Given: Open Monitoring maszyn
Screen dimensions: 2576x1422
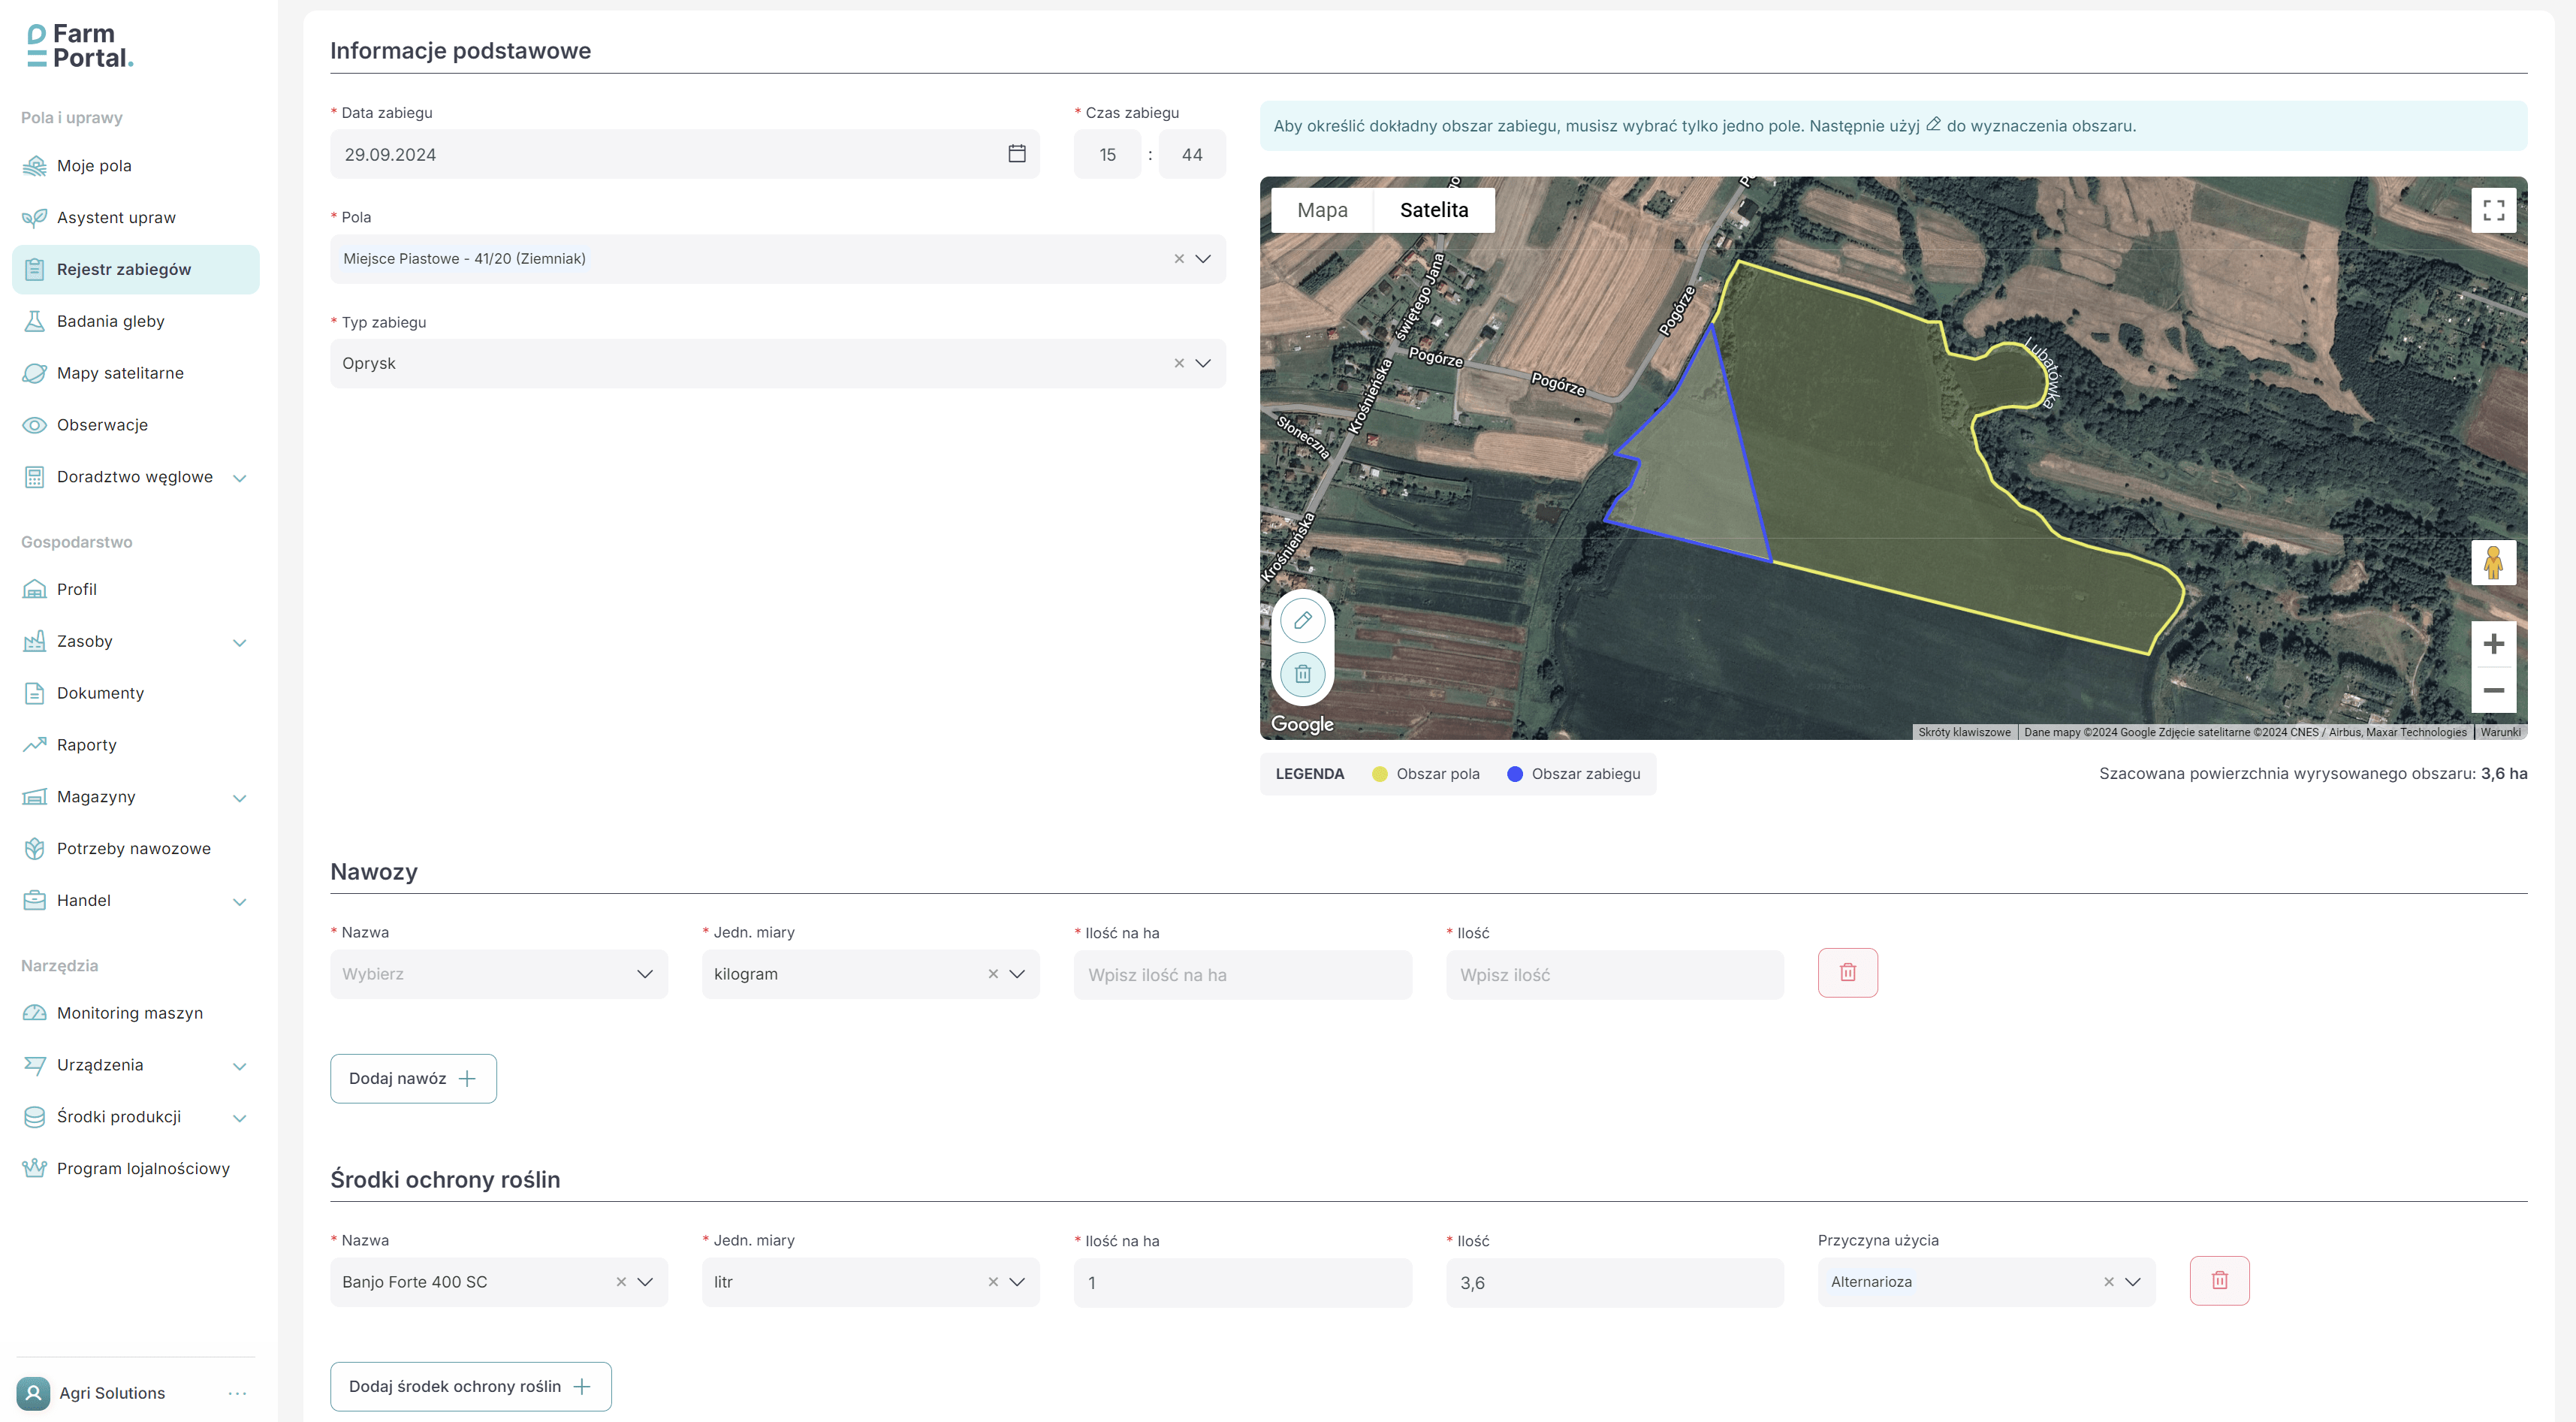Looking at the screenshot, I should 136,1013.
